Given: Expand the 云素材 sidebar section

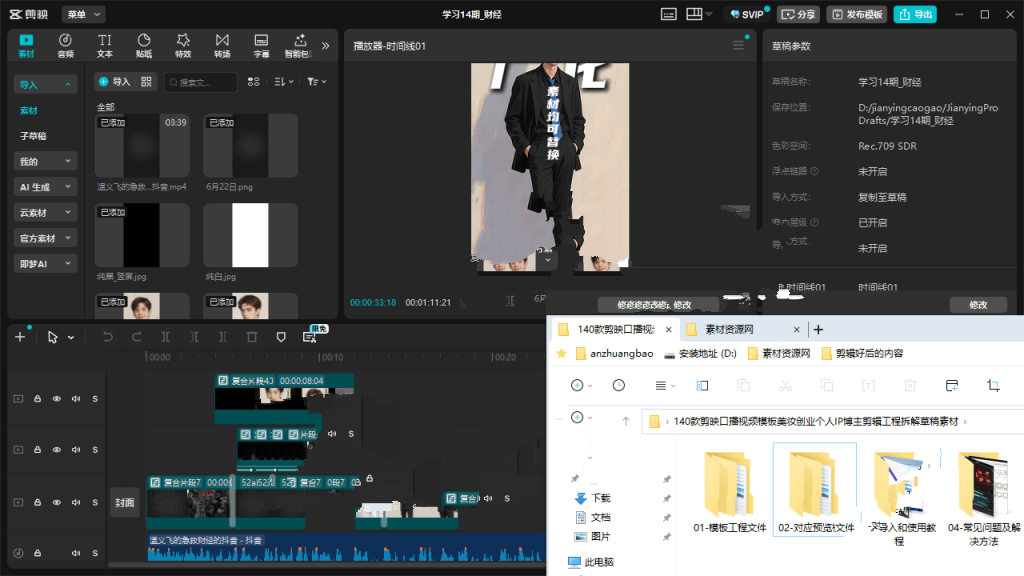Looking at the screenshot, I should point(45,212).
